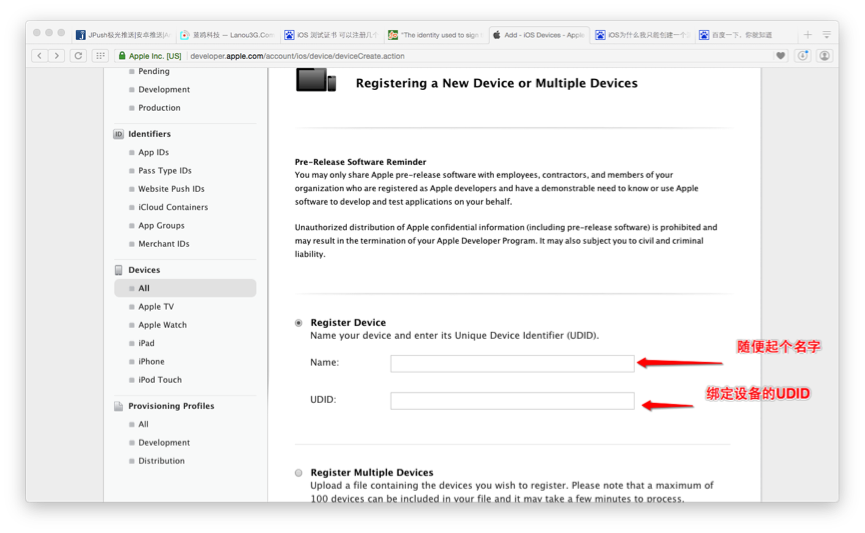Go forward to the next page

[56, 56]
